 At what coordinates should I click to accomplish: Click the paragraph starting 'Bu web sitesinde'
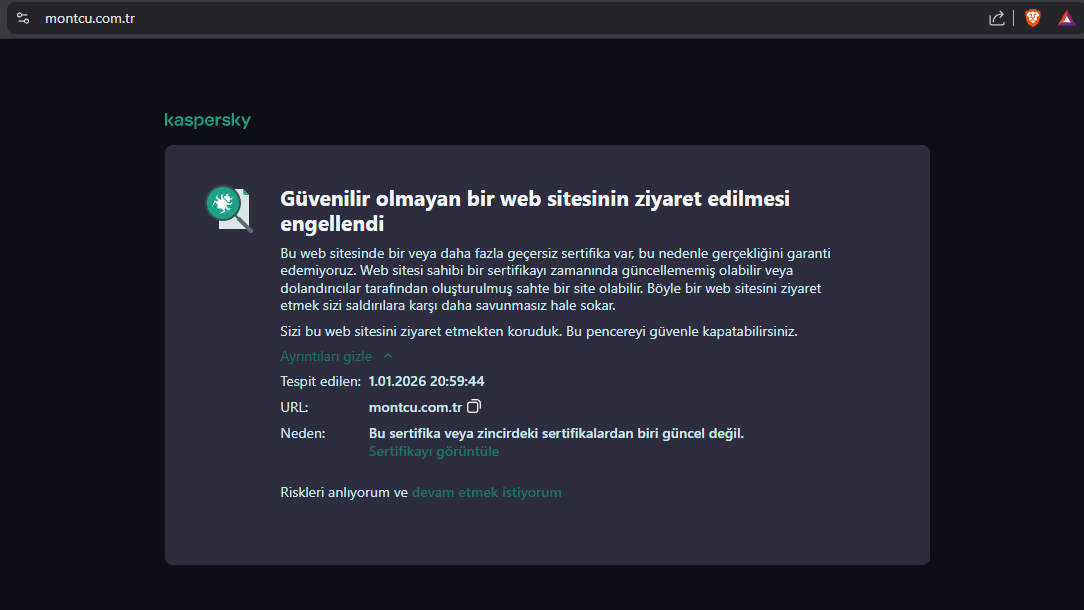click(x=555, y=279)
